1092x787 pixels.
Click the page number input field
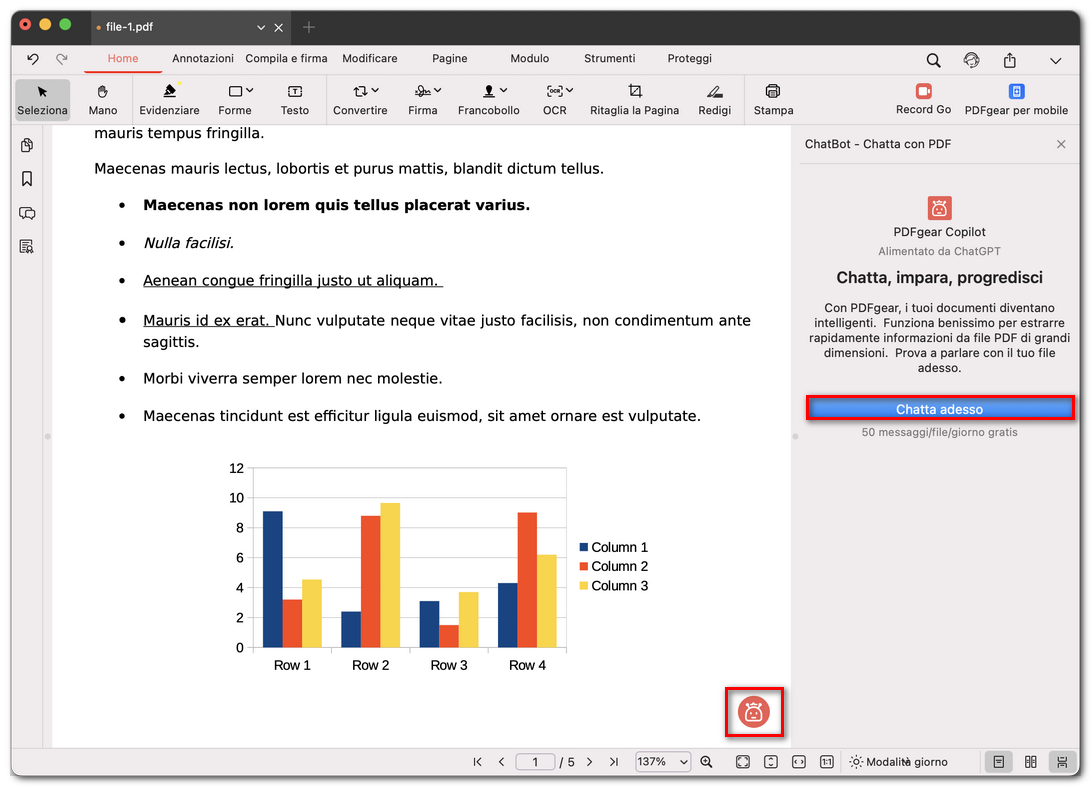click(x=535, y=761)
